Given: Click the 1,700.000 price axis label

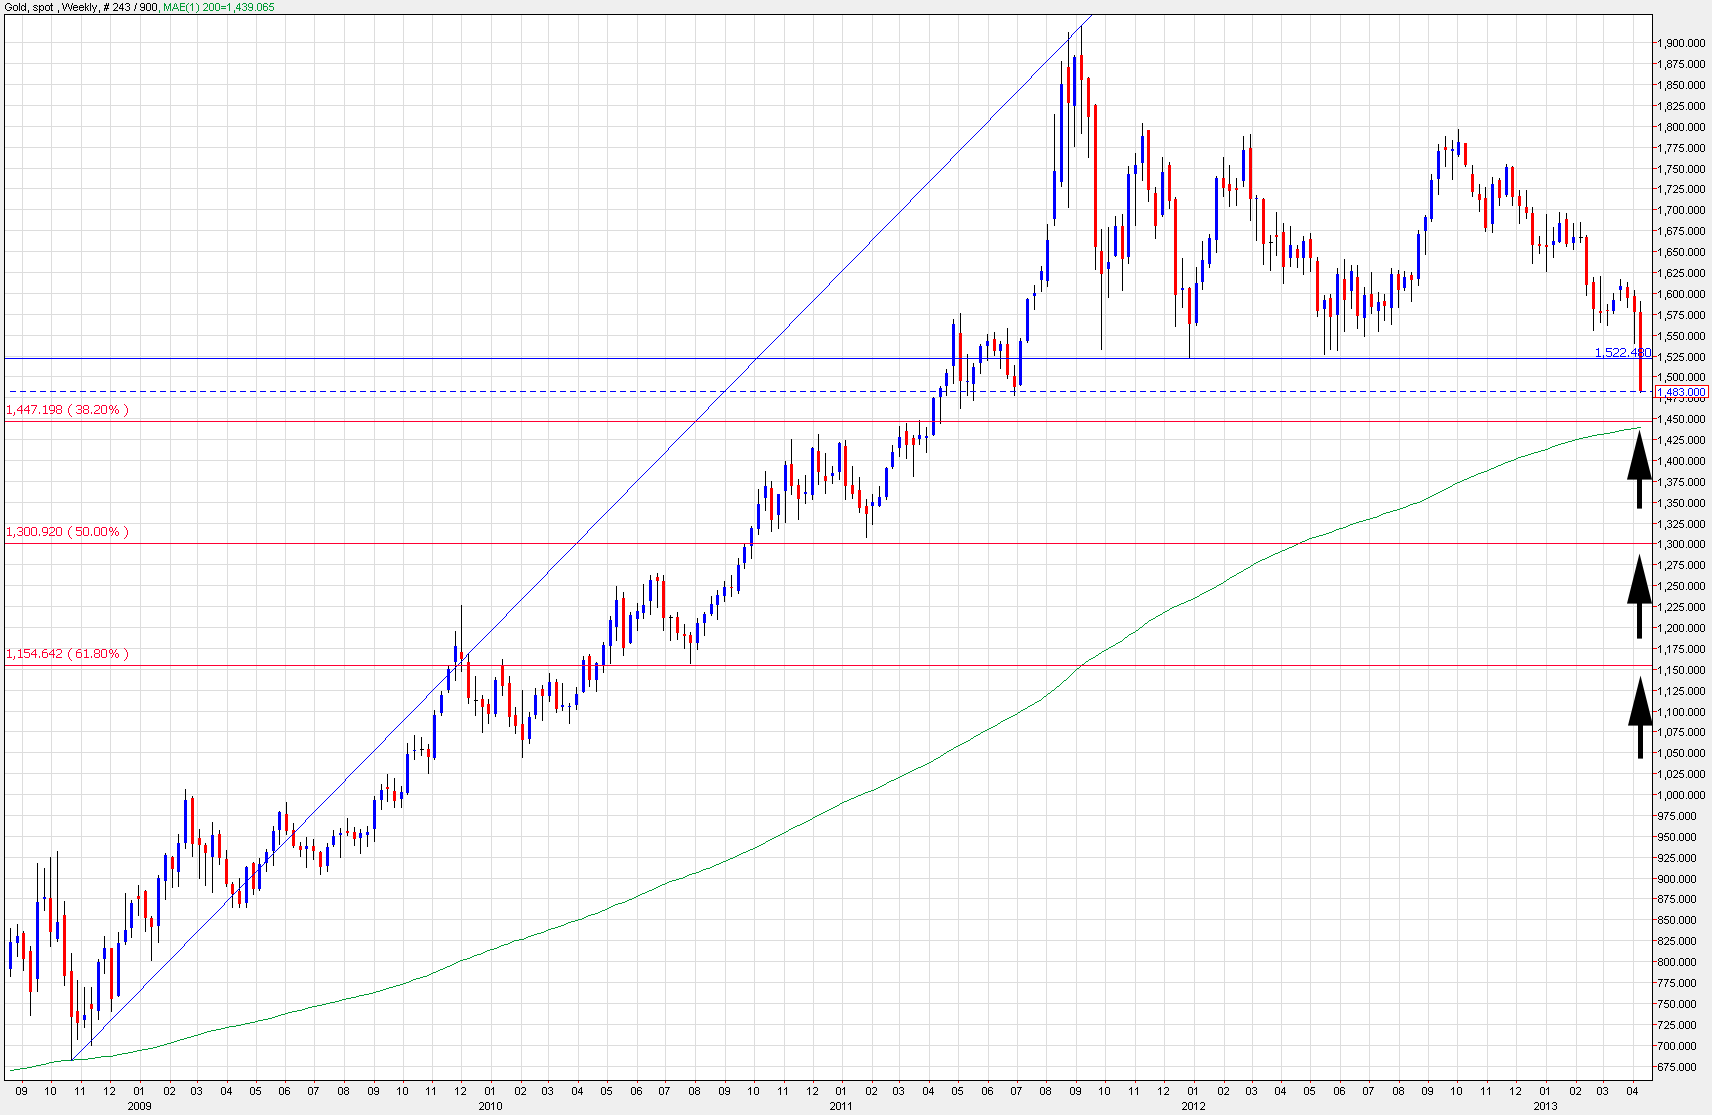Looking at the screenshot, I should click(x=1681, y=210).
